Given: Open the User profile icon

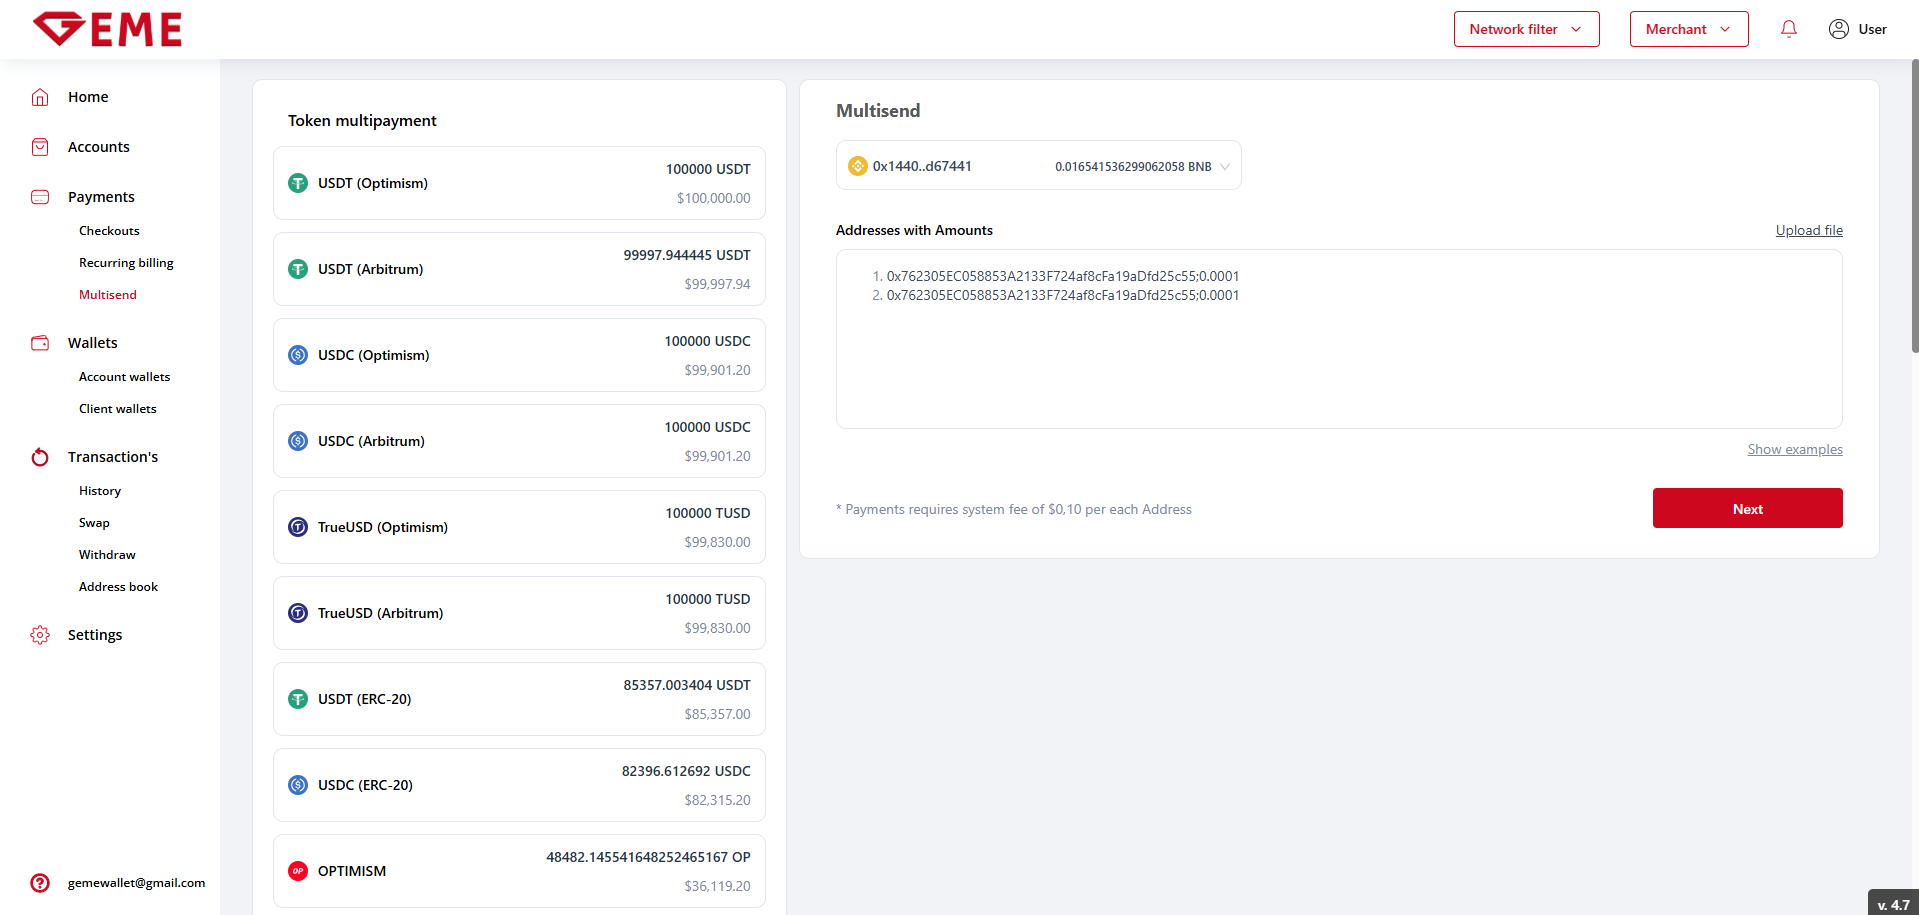Looking at the screenshot, I should tap(1838, 29).
